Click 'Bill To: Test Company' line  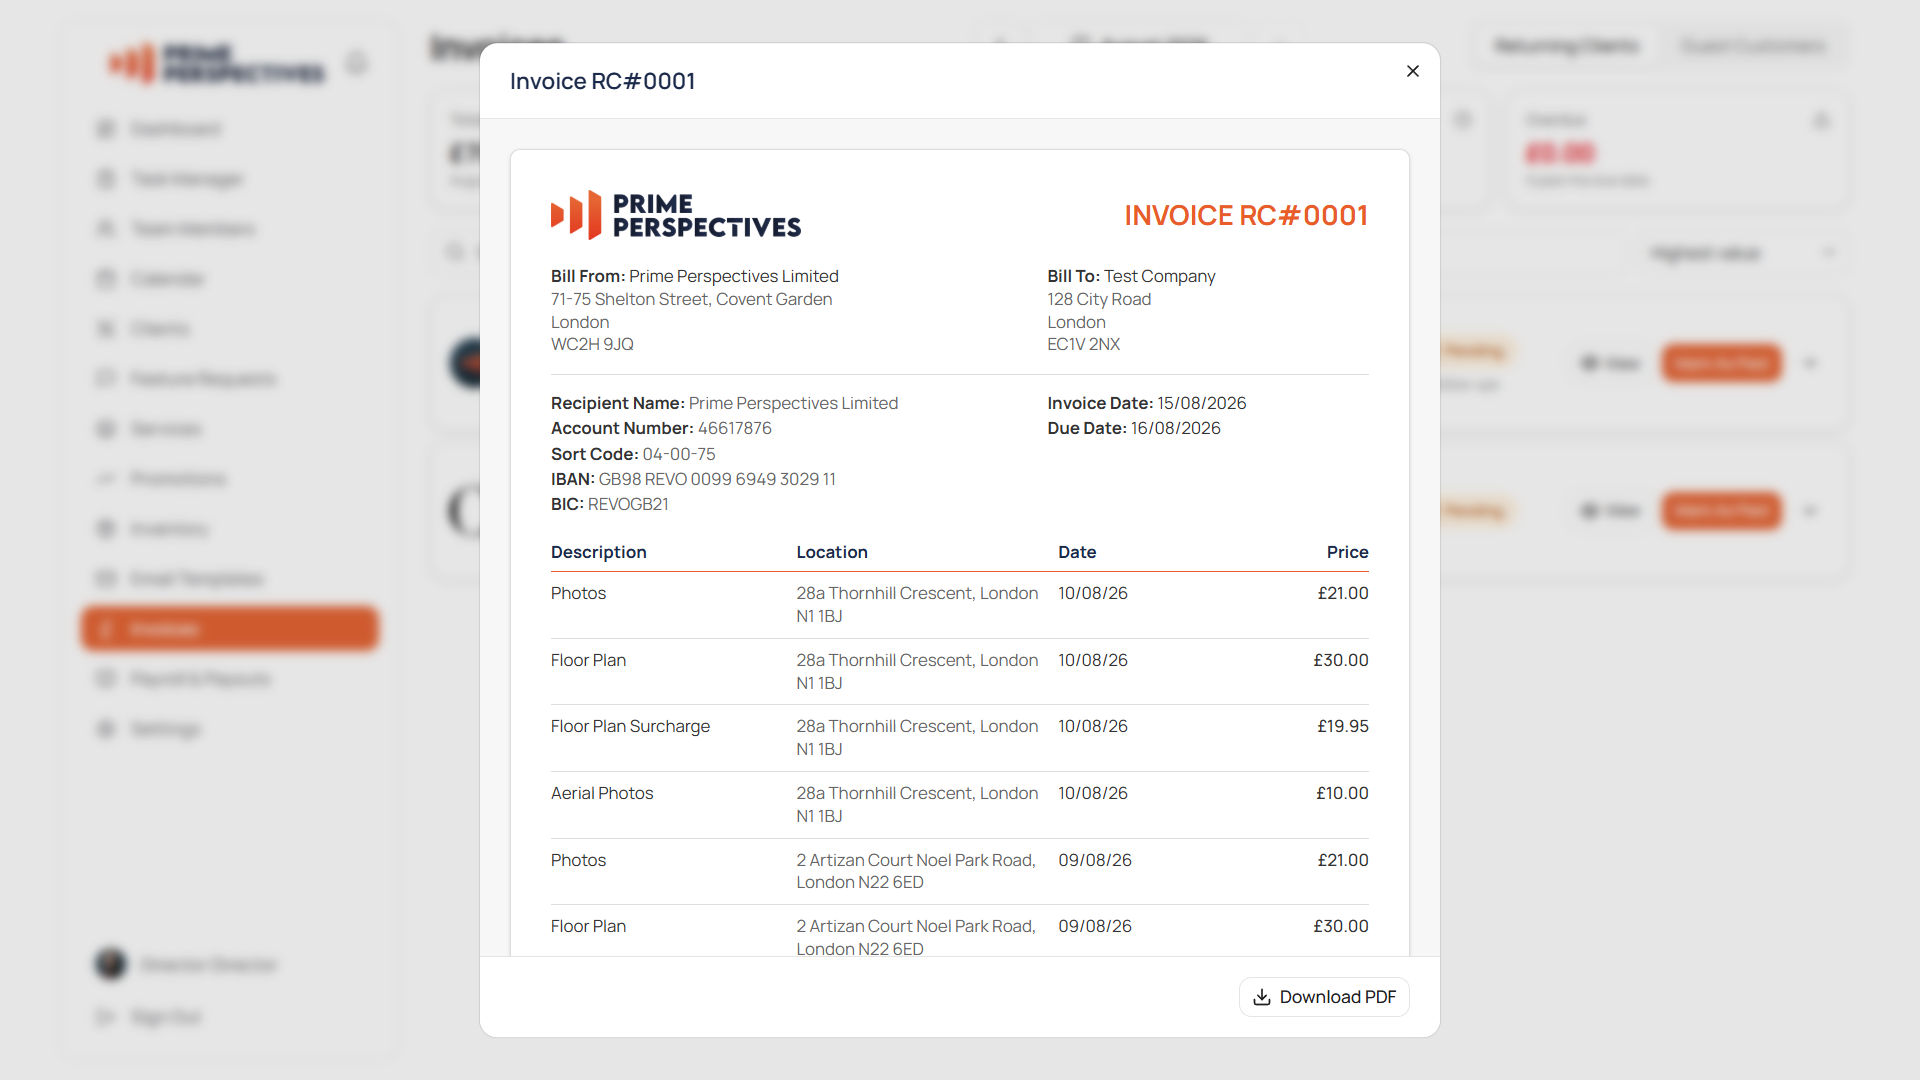tap(1131, 276)
